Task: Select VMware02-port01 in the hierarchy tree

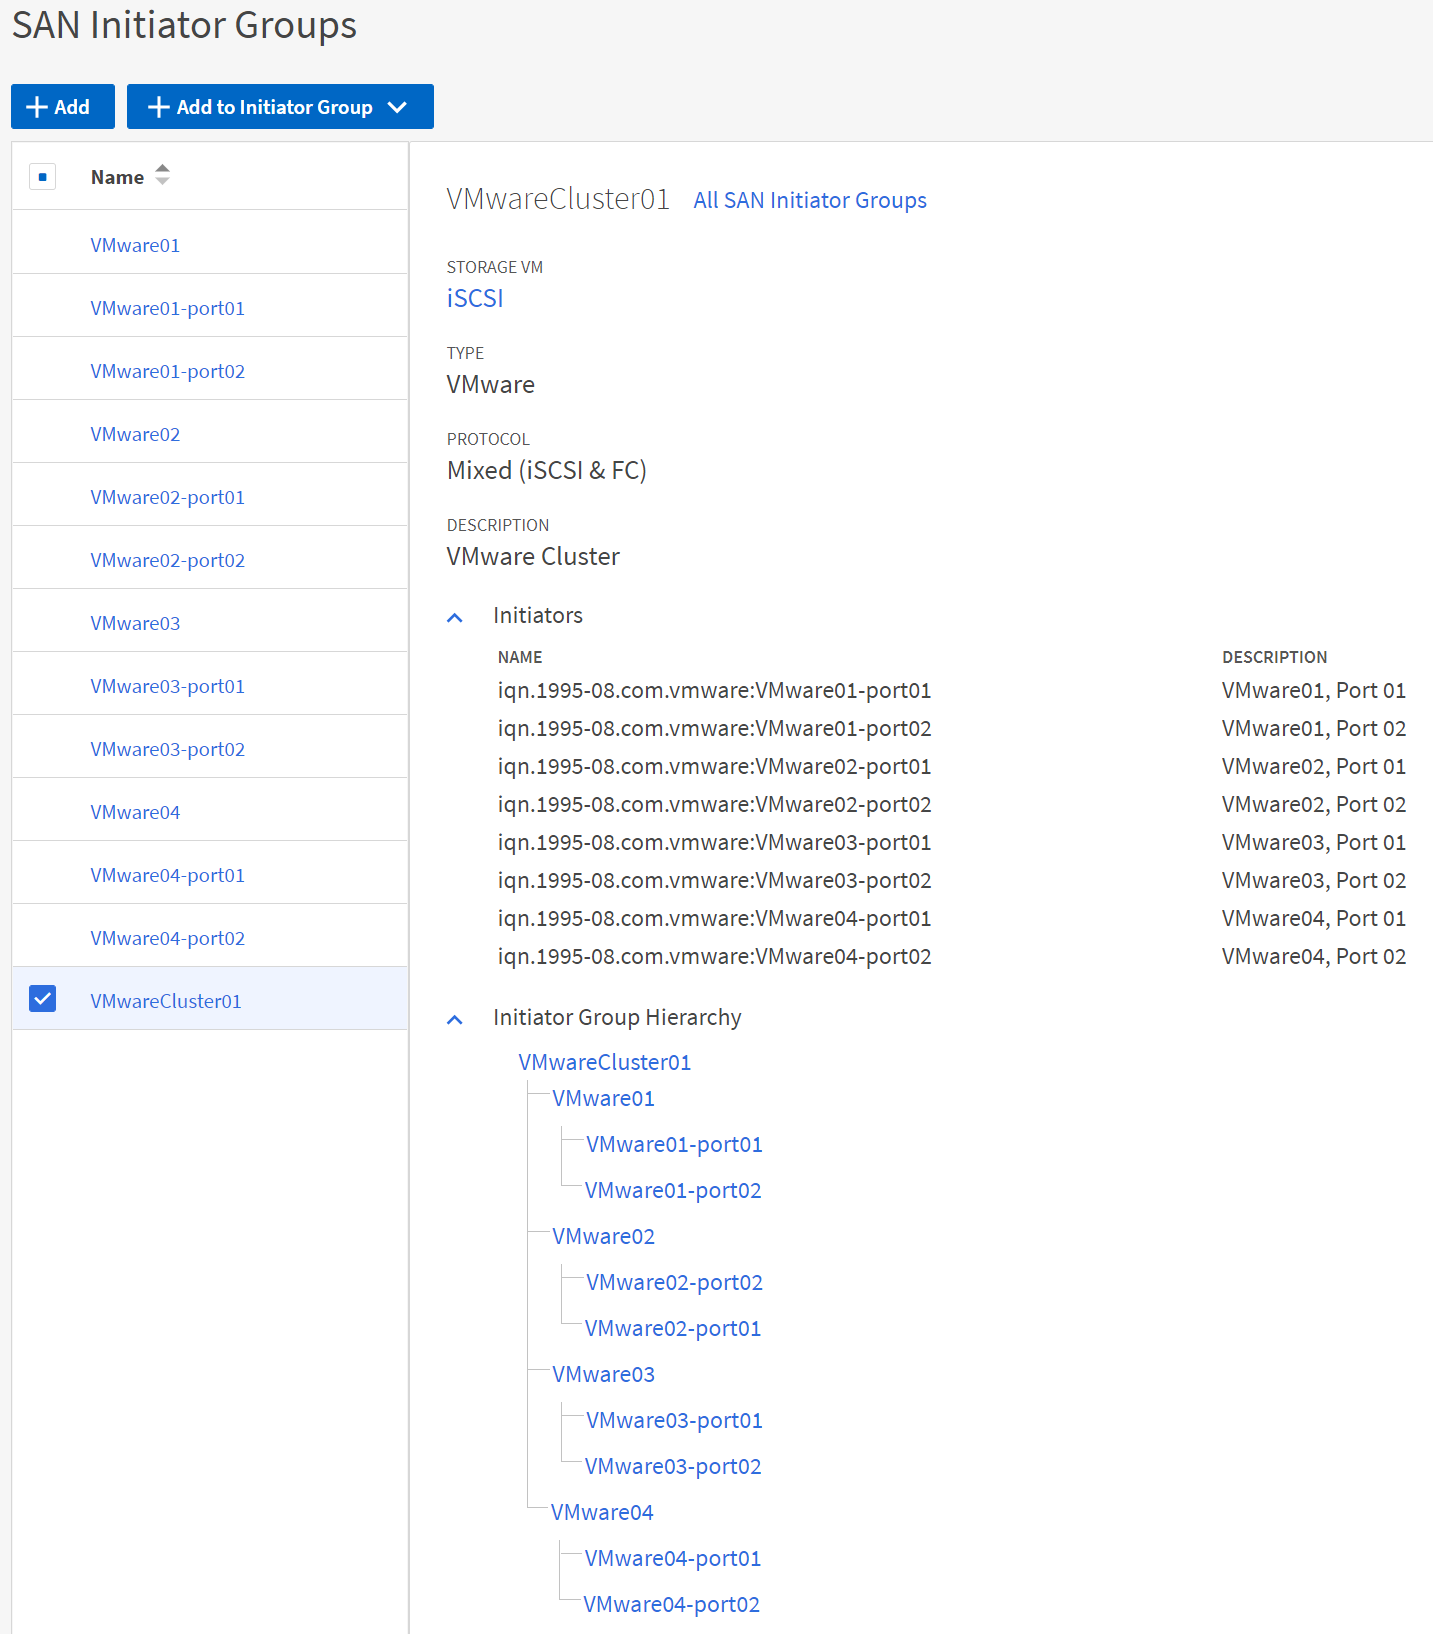Action: point(673,1328)
